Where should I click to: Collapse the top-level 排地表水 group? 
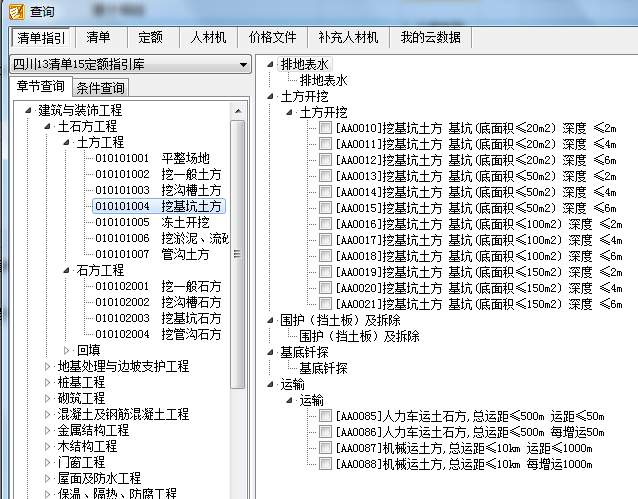(x=270, y=64)
